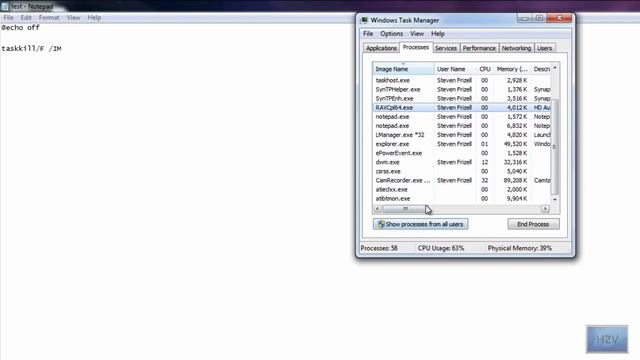Select SynTPEnh.exe process row
This screenshot has height=360, width=640.
pyautogui.click(x=462, y=98)
